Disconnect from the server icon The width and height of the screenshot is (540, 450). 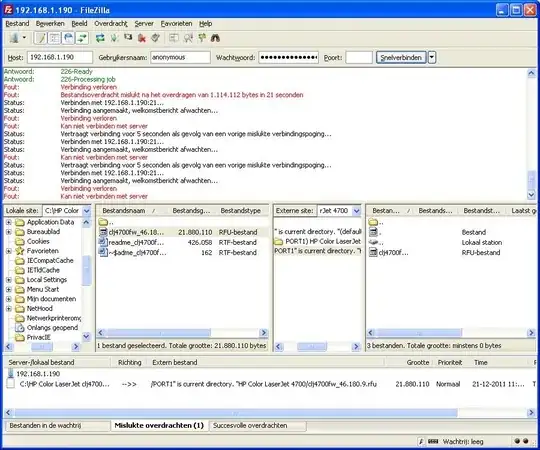point(142,38)
